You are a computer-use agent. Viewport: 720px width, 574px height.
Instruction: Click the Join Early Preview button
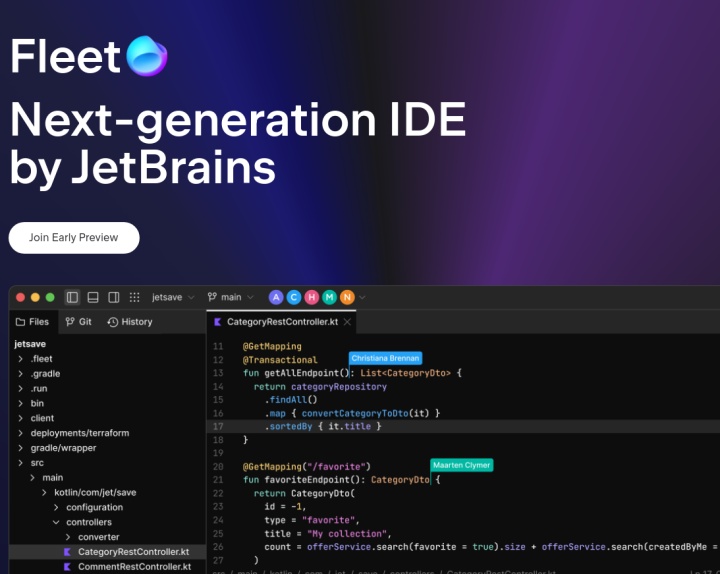click(x=74, y=238)
